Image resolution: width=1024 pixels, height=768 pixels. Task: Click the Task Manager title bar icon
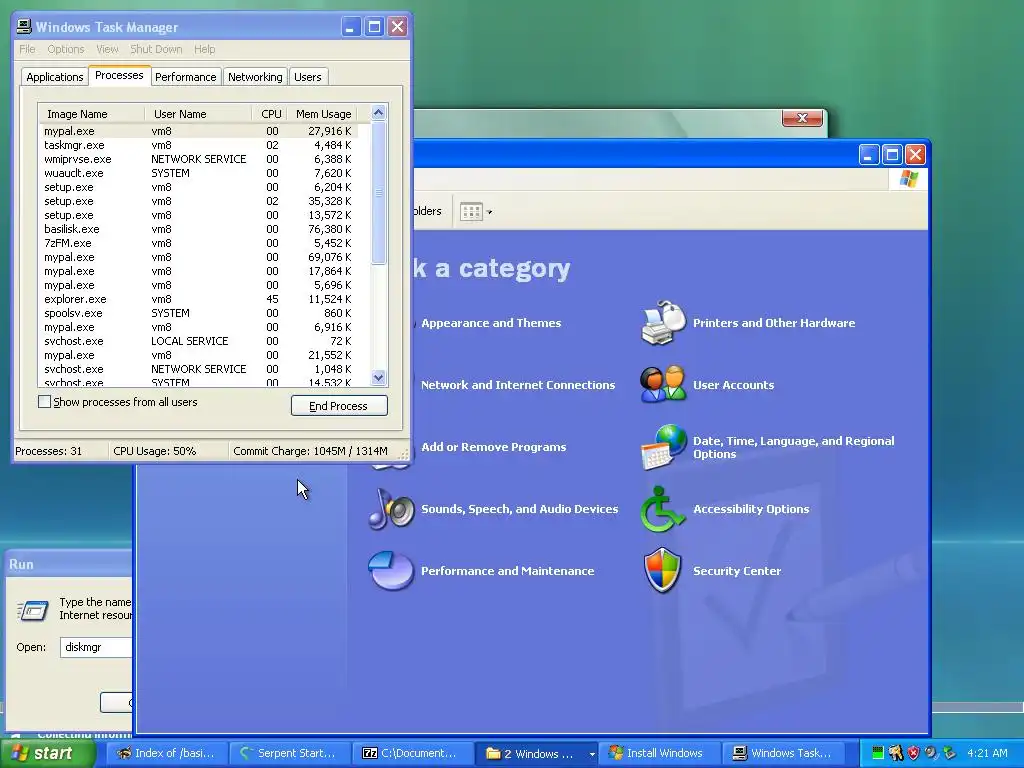click(x=24, y=26)
